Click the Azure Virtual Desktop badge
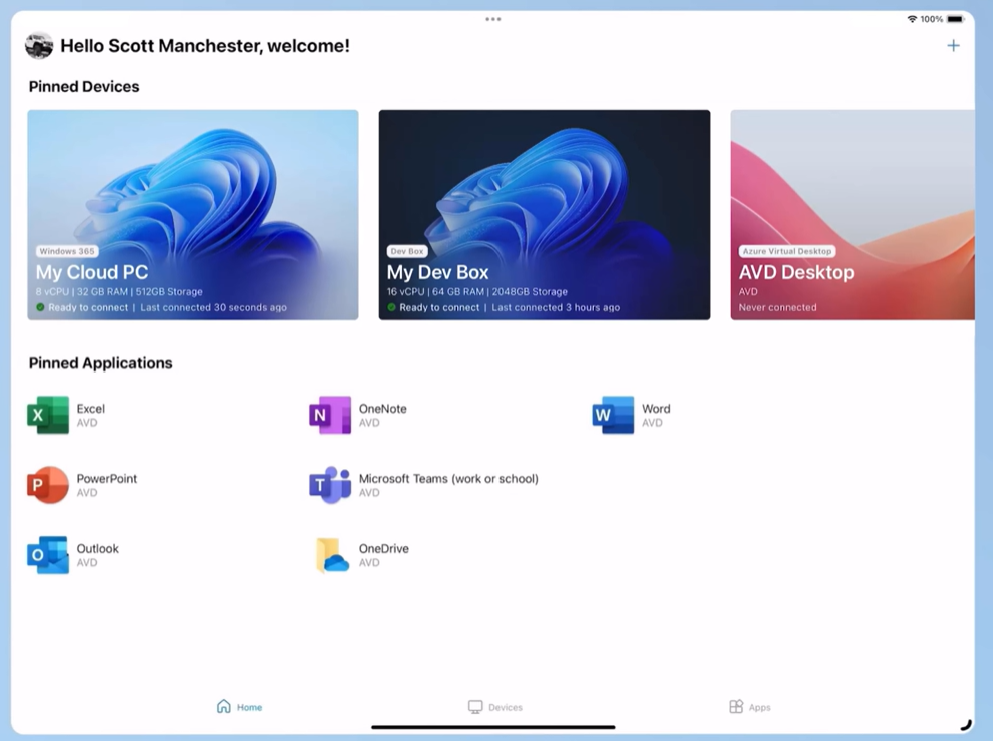 (787, 251)
